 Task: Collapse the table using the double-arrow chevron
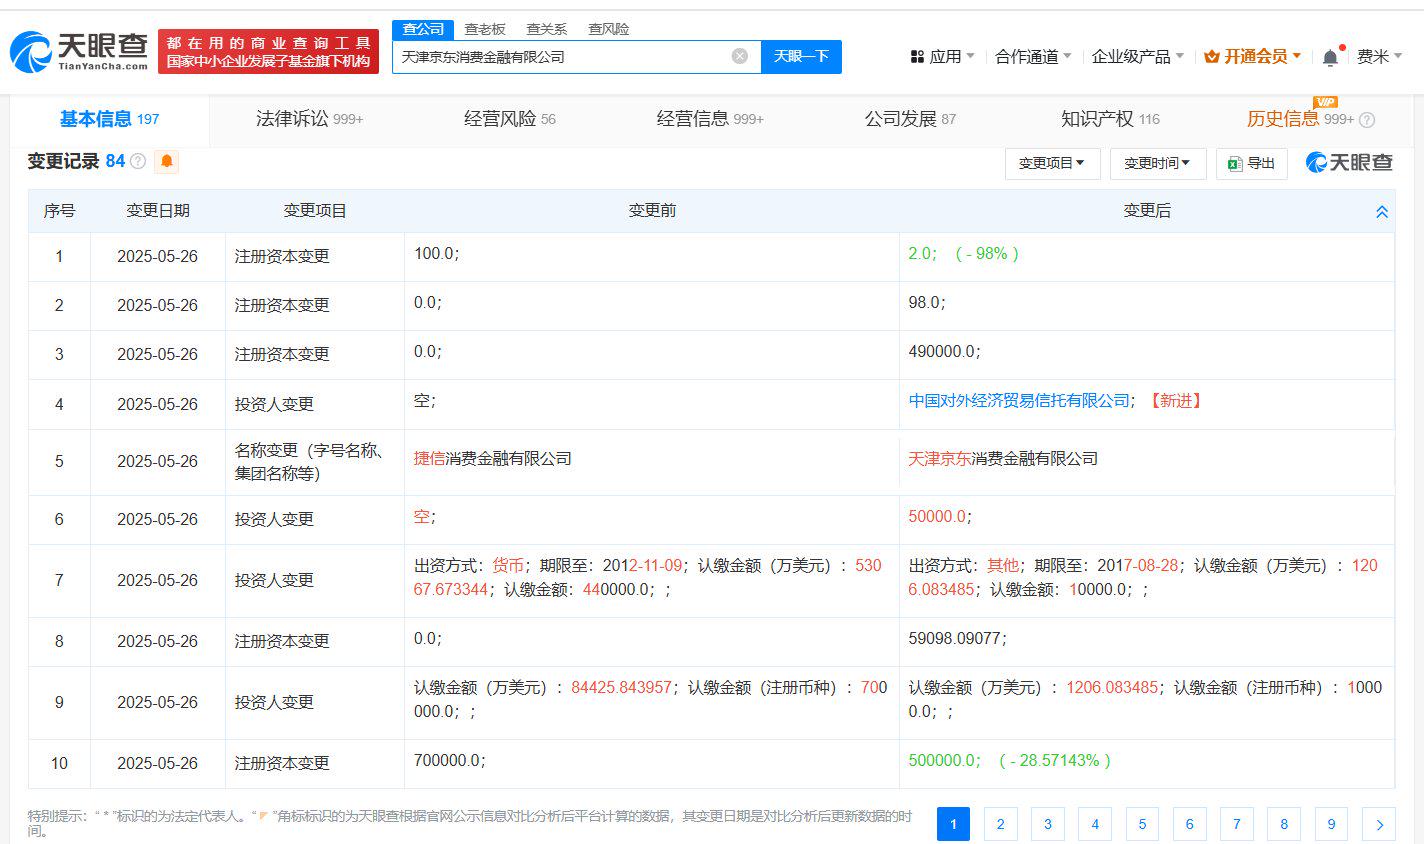[x=1382, y=211]
